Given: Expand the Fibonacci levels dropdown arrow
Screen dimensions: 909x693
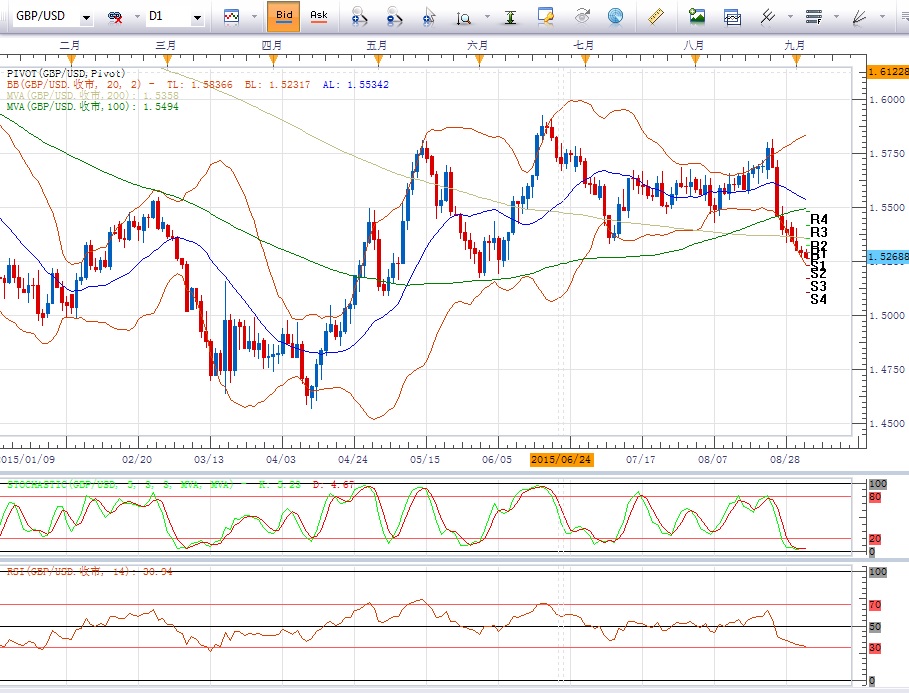Looking at the screenshot, I should pos(836,17).
